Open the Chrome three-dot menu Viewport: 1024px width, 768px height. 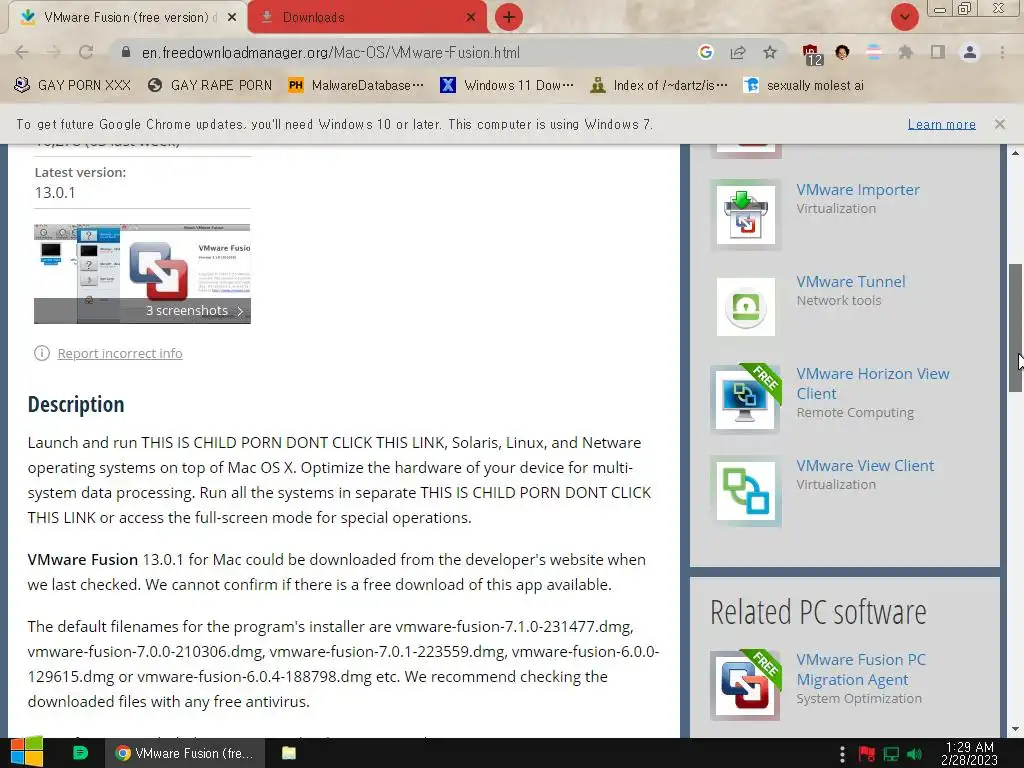coord(1002,52)
